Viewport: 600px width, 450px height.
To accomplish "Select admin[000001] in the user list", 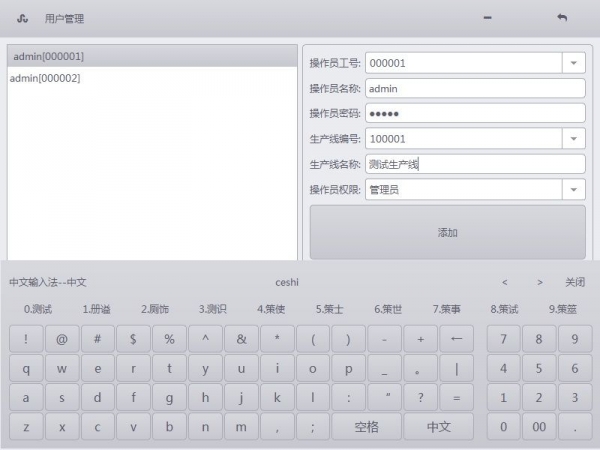I will pos(49,56).
